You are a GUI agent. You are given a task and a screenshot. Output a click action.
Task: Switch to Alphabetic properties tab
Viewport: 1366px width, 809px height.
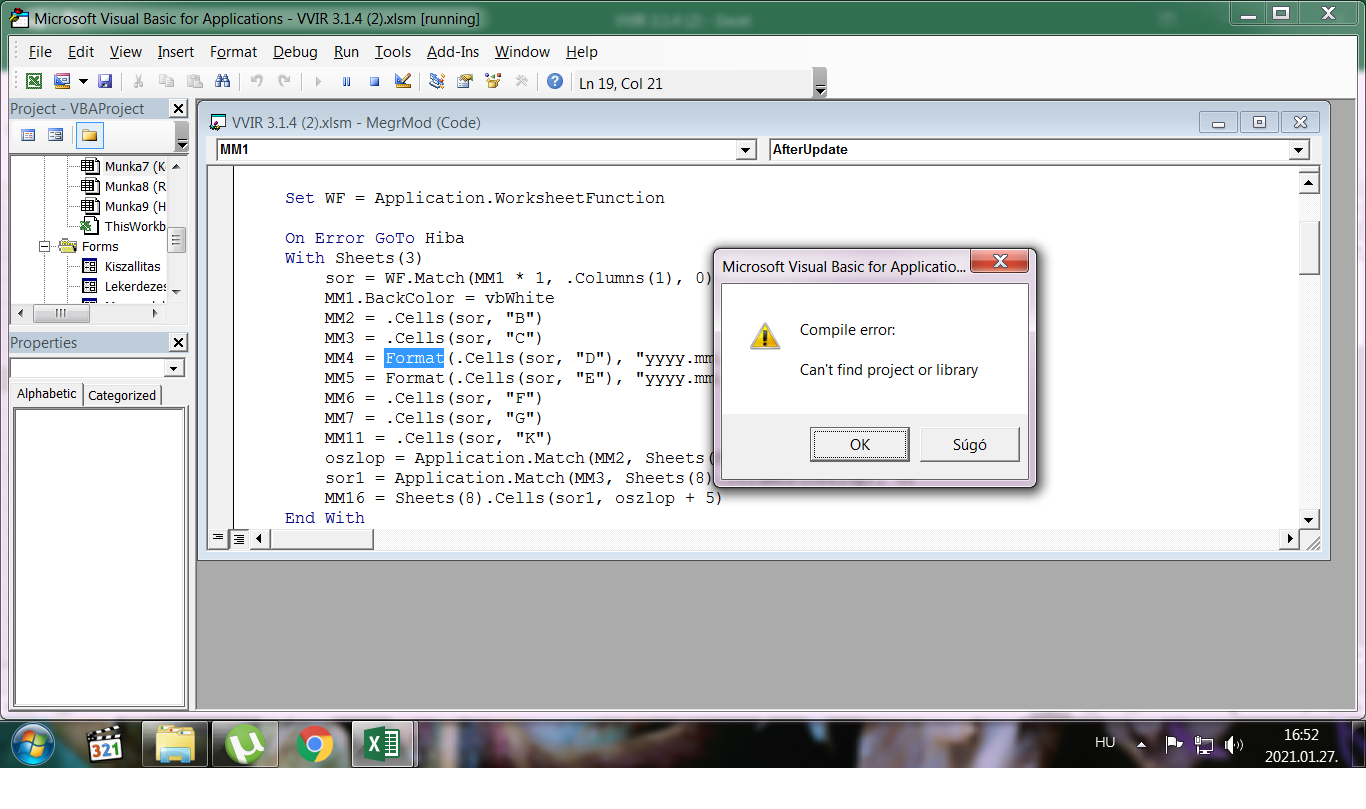point(47,394)
